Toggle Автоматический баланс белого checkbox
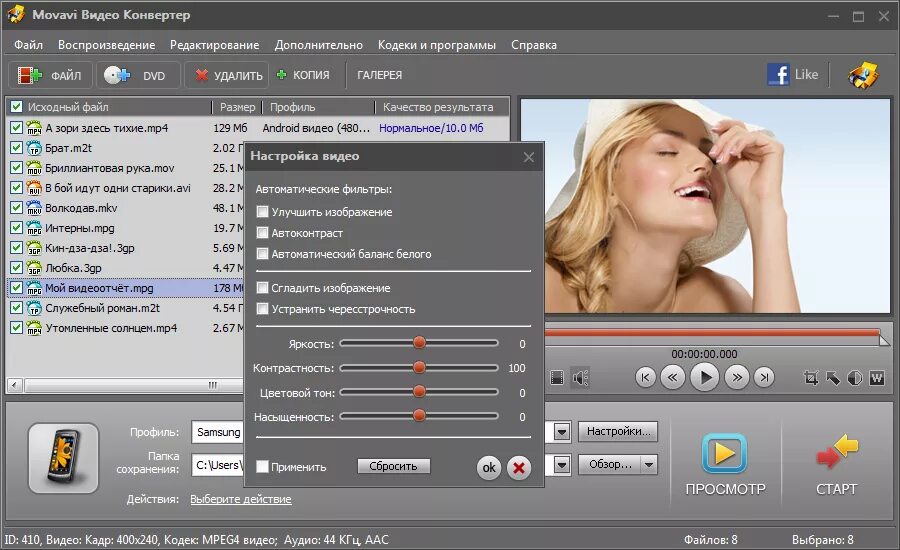Image resolution: width=900 pixels, height=550 pixels. [262, 253]
